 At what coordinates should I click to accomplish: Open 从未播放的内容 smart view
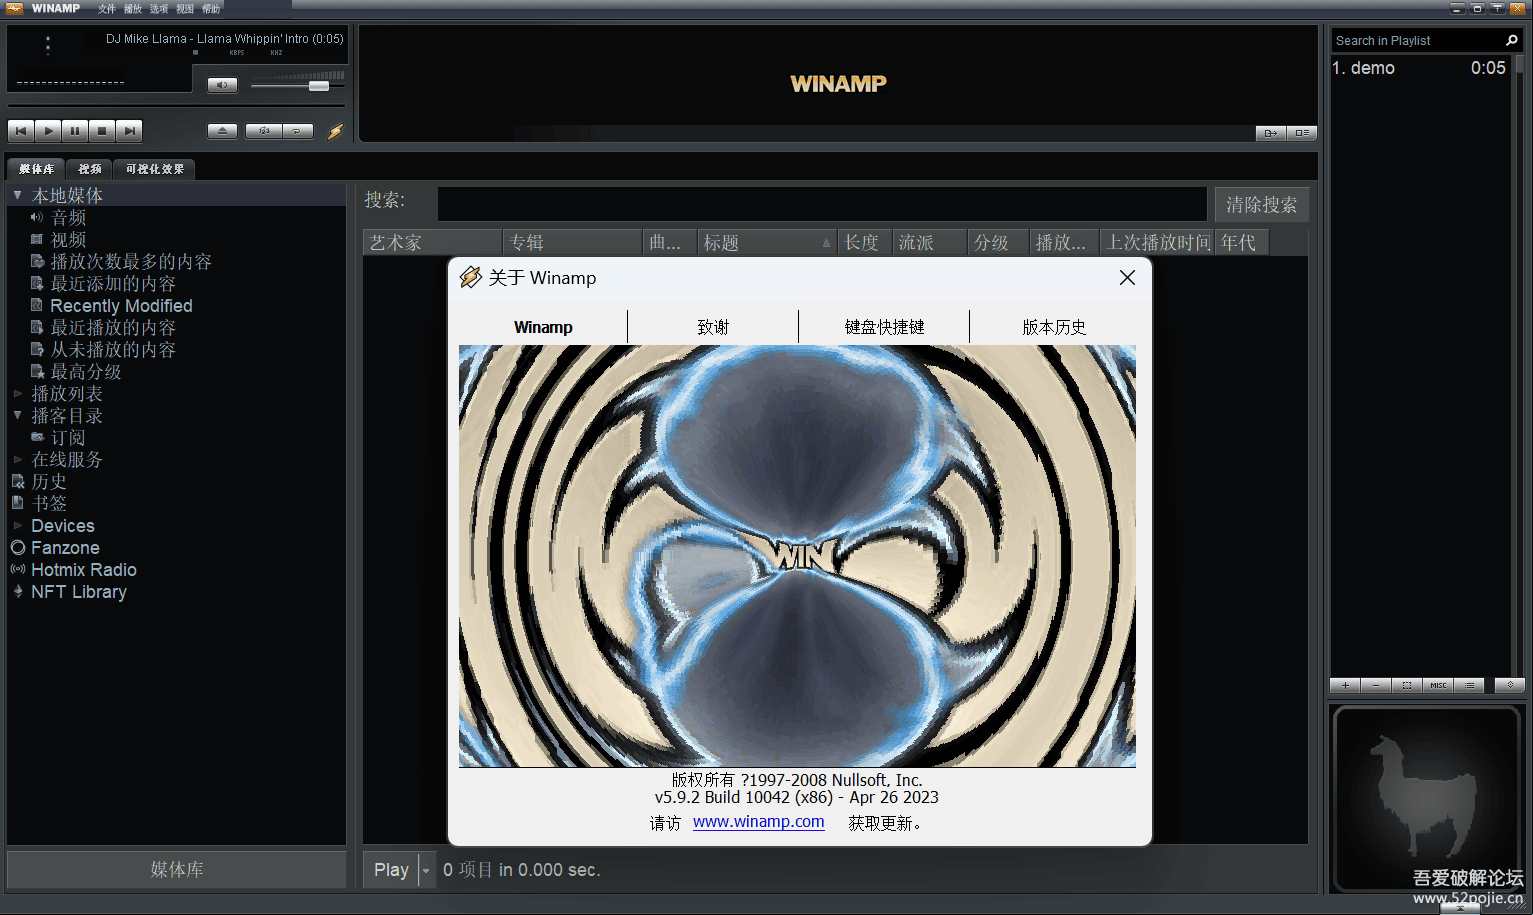113,349
